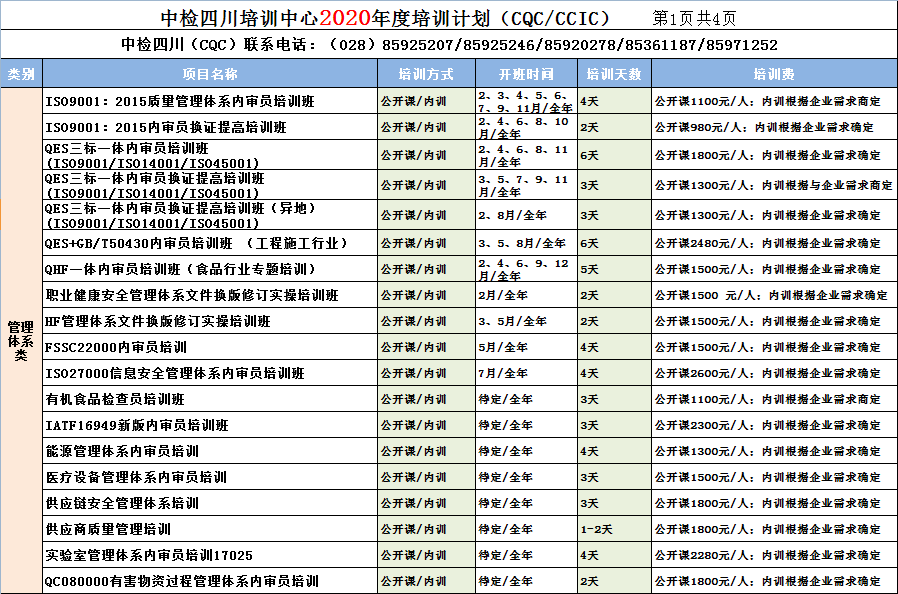Click the QC080000有害物资过程管理体系 course cell
Screen dimensions: 898x594
click(209, 581)
